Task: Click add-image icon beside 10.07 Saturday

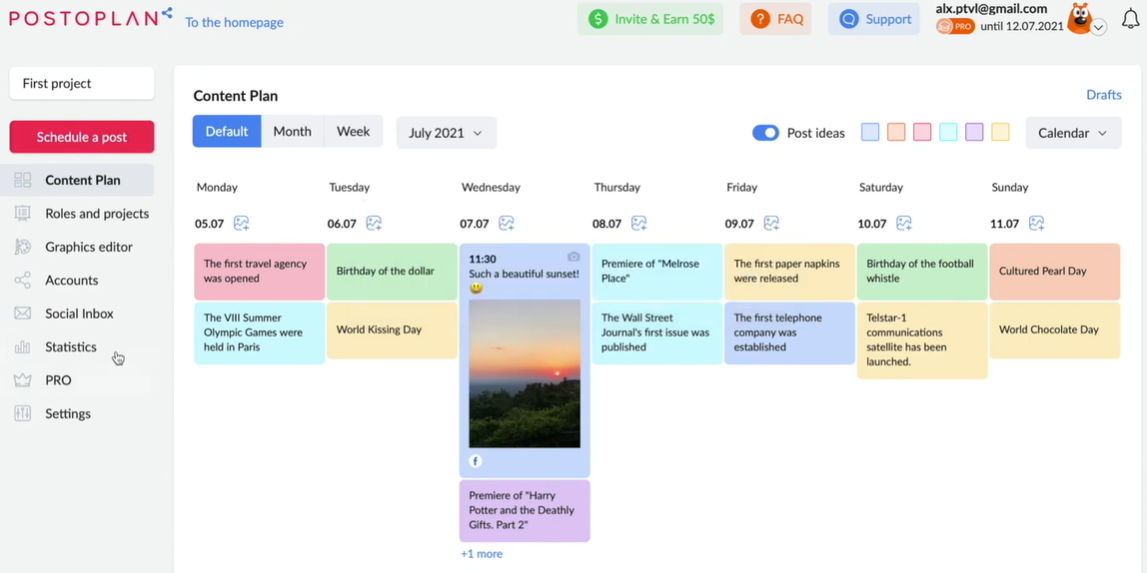Action: (x=904, y=223)
